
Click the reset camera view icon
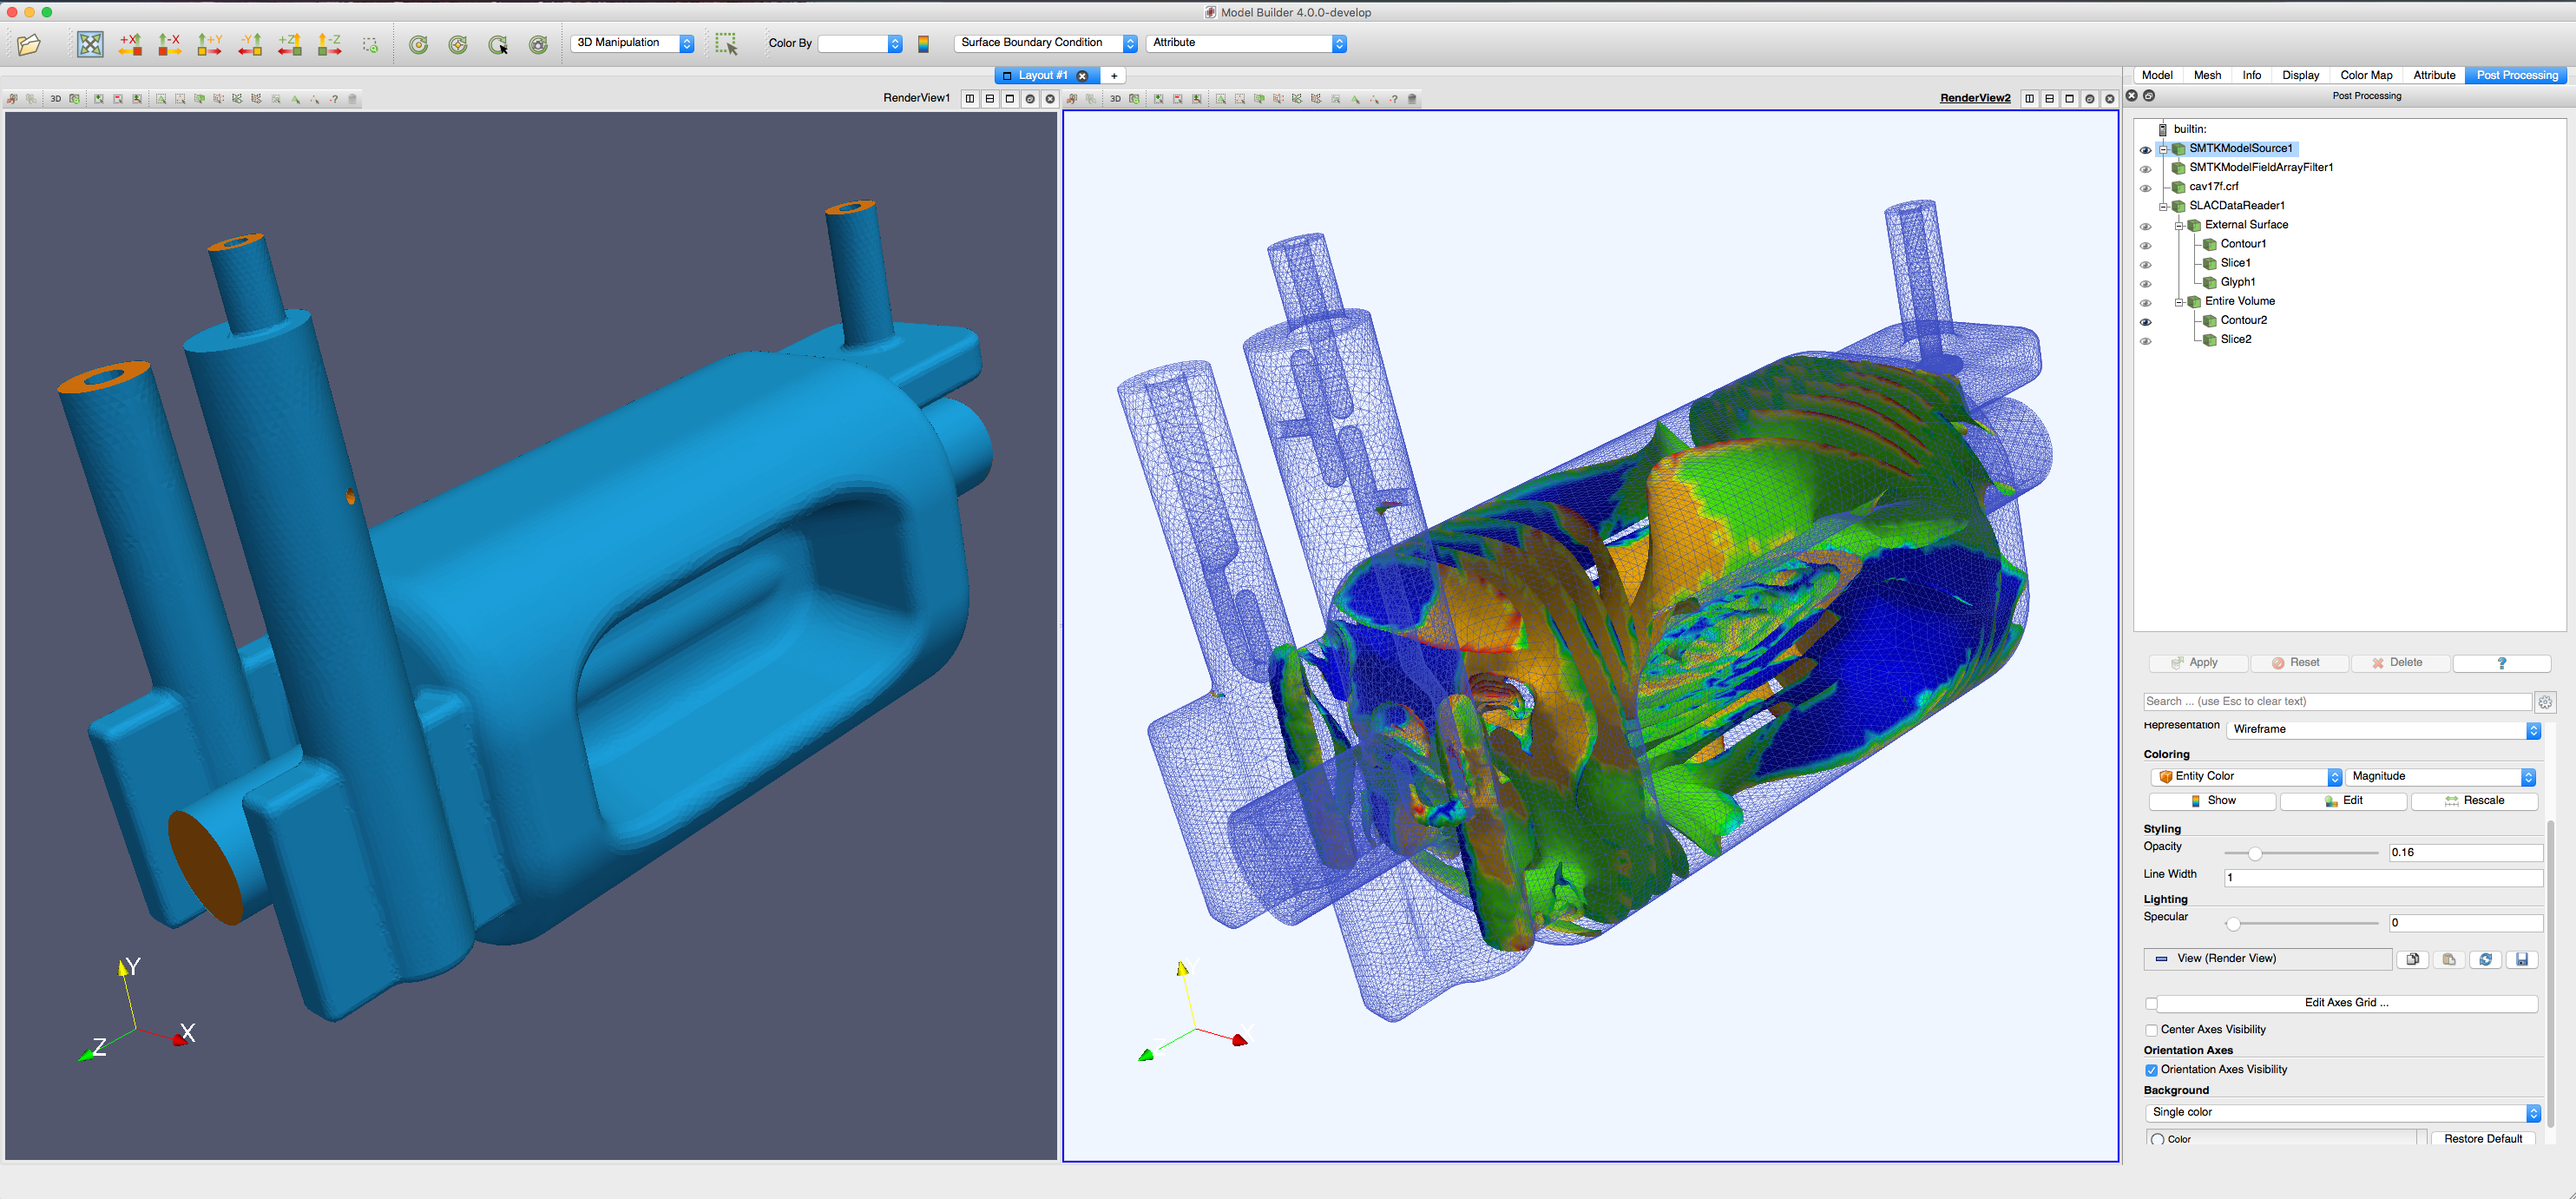pyautogui.click(x=90, y=44)
